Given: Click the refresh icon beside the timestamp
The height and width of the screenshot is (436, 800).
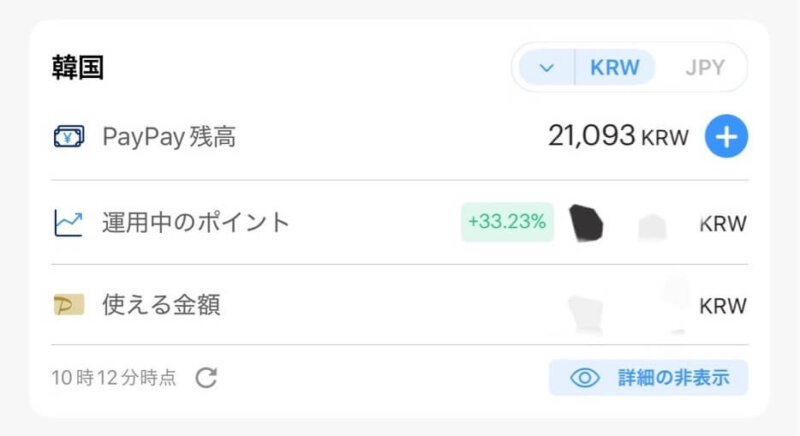Looking at the screenshot, I should (206, 377).
